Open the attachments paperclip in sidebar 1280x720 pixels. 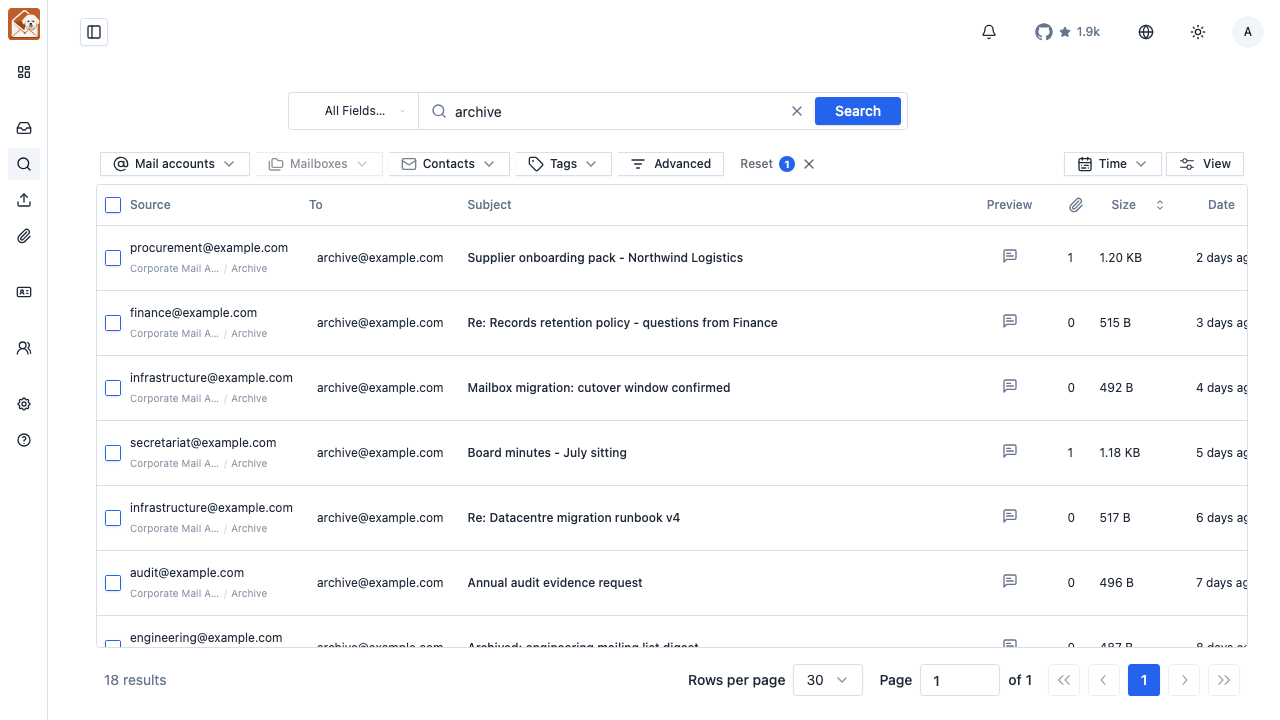pyautogui.click(x=24, y=236)
